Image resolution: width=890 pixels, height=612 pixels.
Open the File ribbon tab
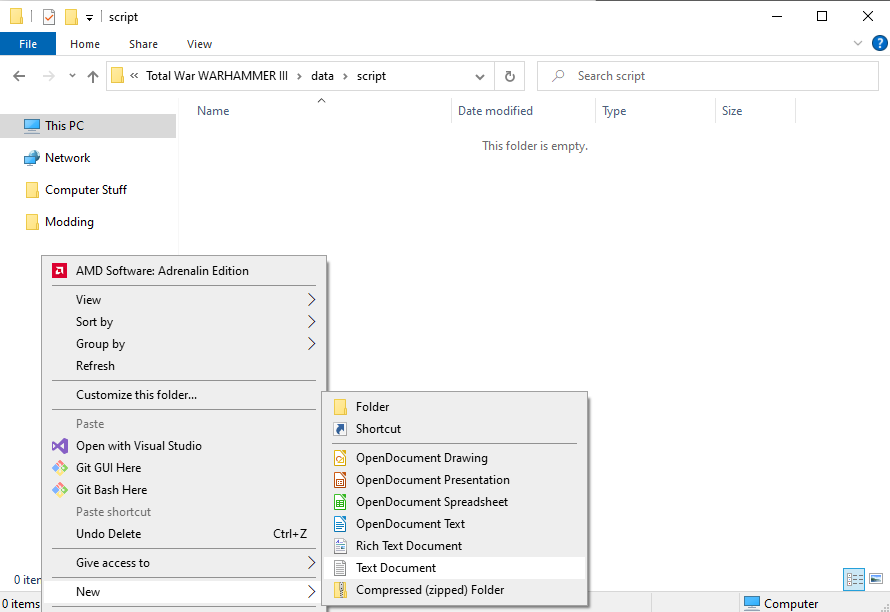pos(28,44)
